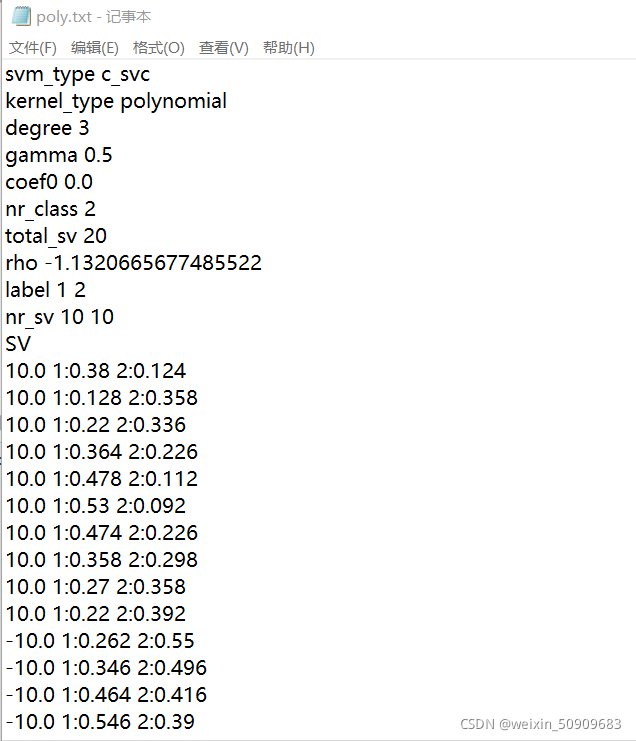Screen dimensions: 636x741
Task: Click on the nr_sv 10 10 line
Action: (x=60, y=317)
